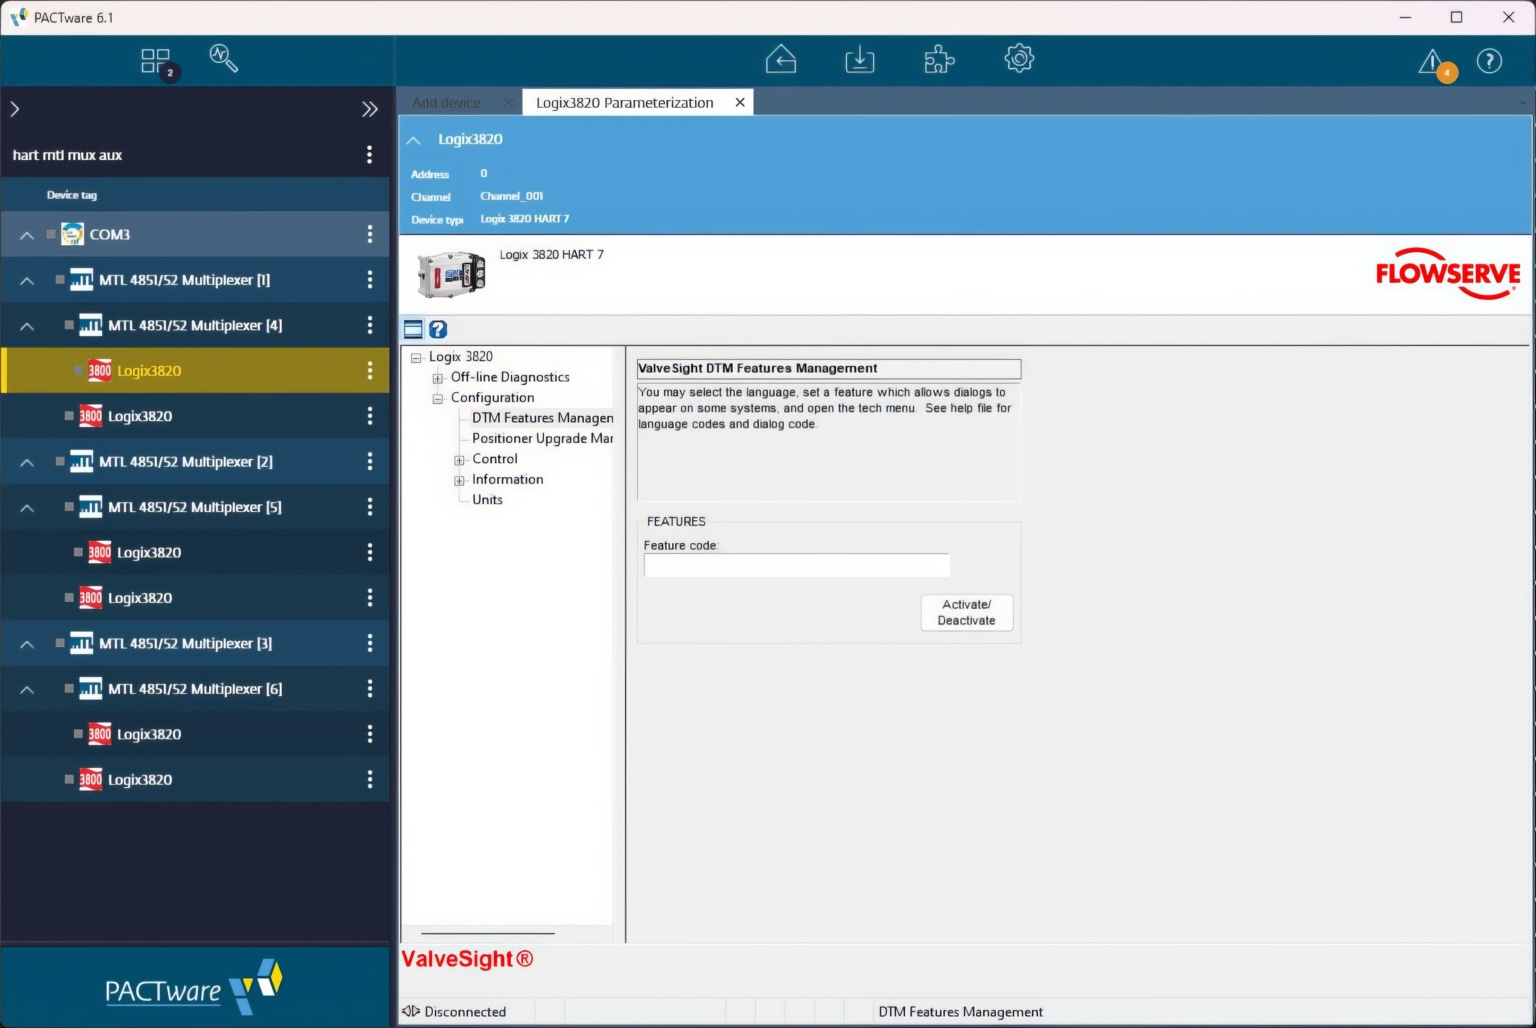Click the horizontal scrollbar under the tree
Screen dimensions: 1536x1028
[488, 933]
